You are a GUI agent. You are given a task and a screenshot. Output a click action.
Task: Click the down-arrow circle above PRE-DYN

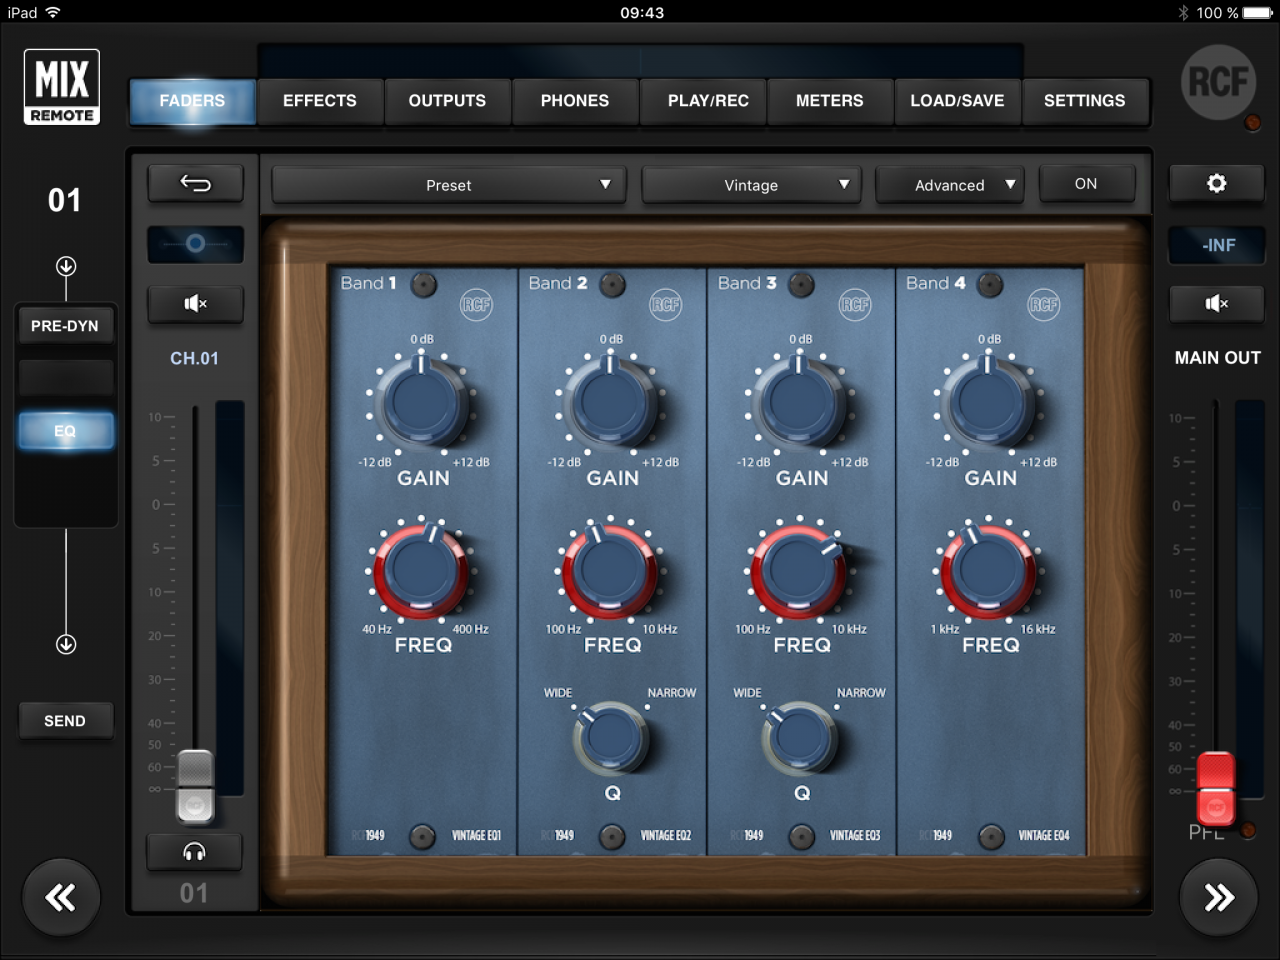pyautogui.click(x=66, y=266)
